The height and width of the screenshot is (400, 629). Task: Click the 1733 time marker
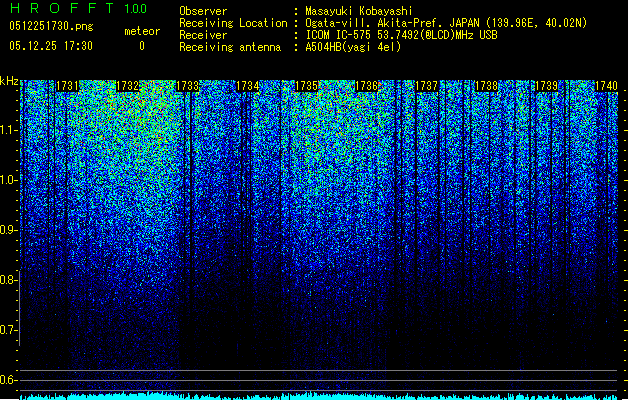[187, 86]
